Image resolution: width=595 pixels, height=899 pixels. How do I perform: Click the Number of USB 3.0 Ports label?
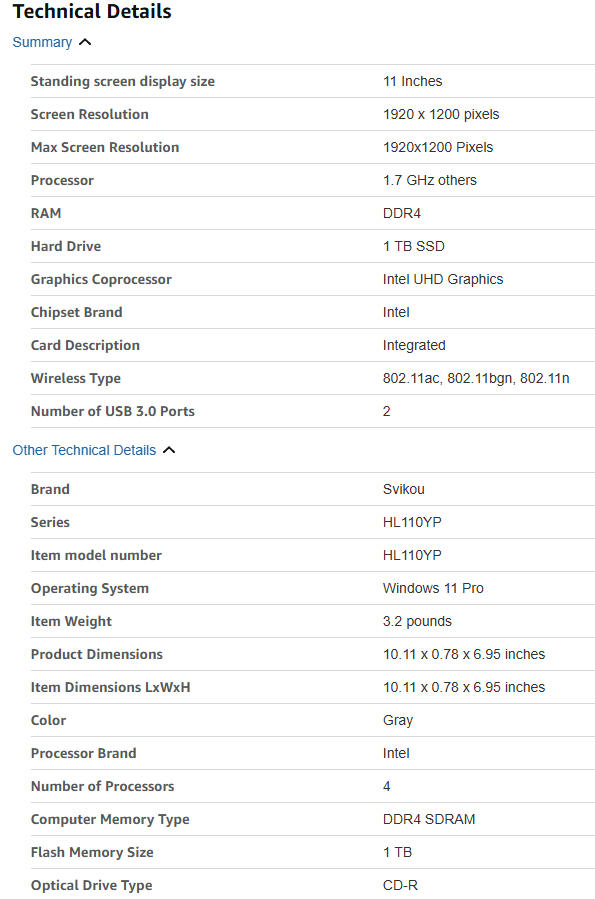[x=112, y=412]
